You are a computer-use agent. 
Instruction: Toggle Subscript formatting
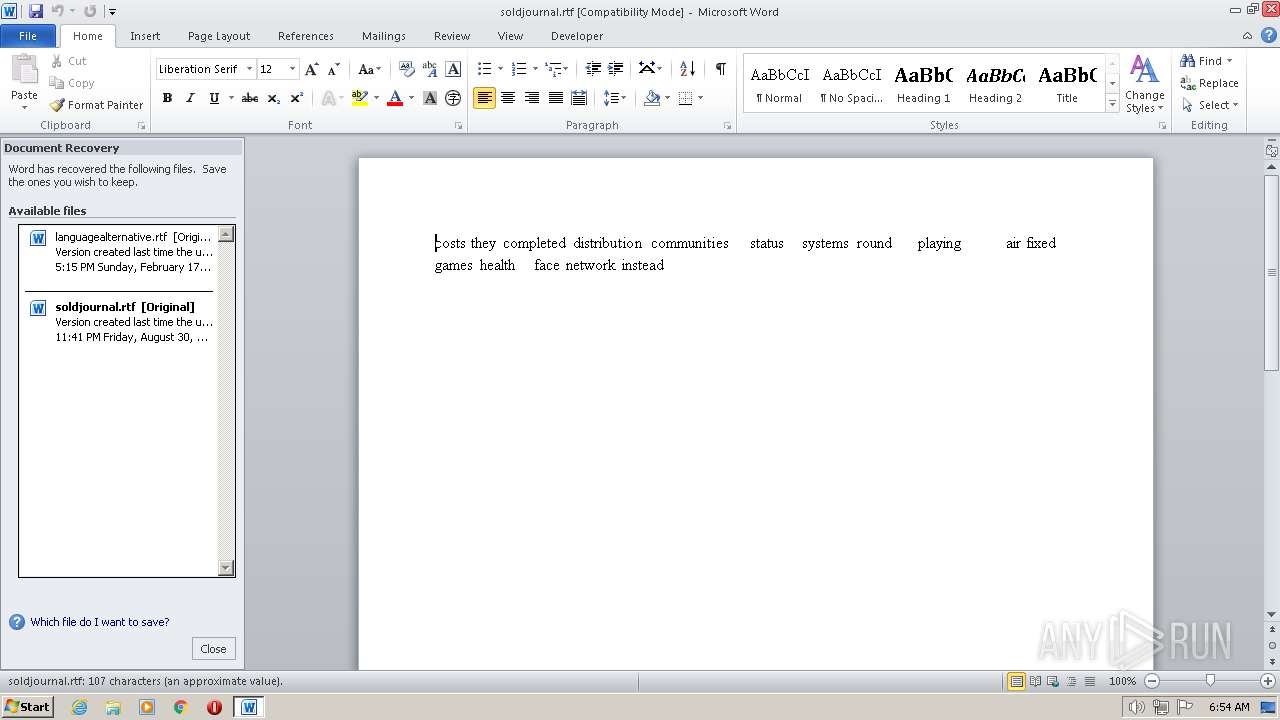point(274,98)
